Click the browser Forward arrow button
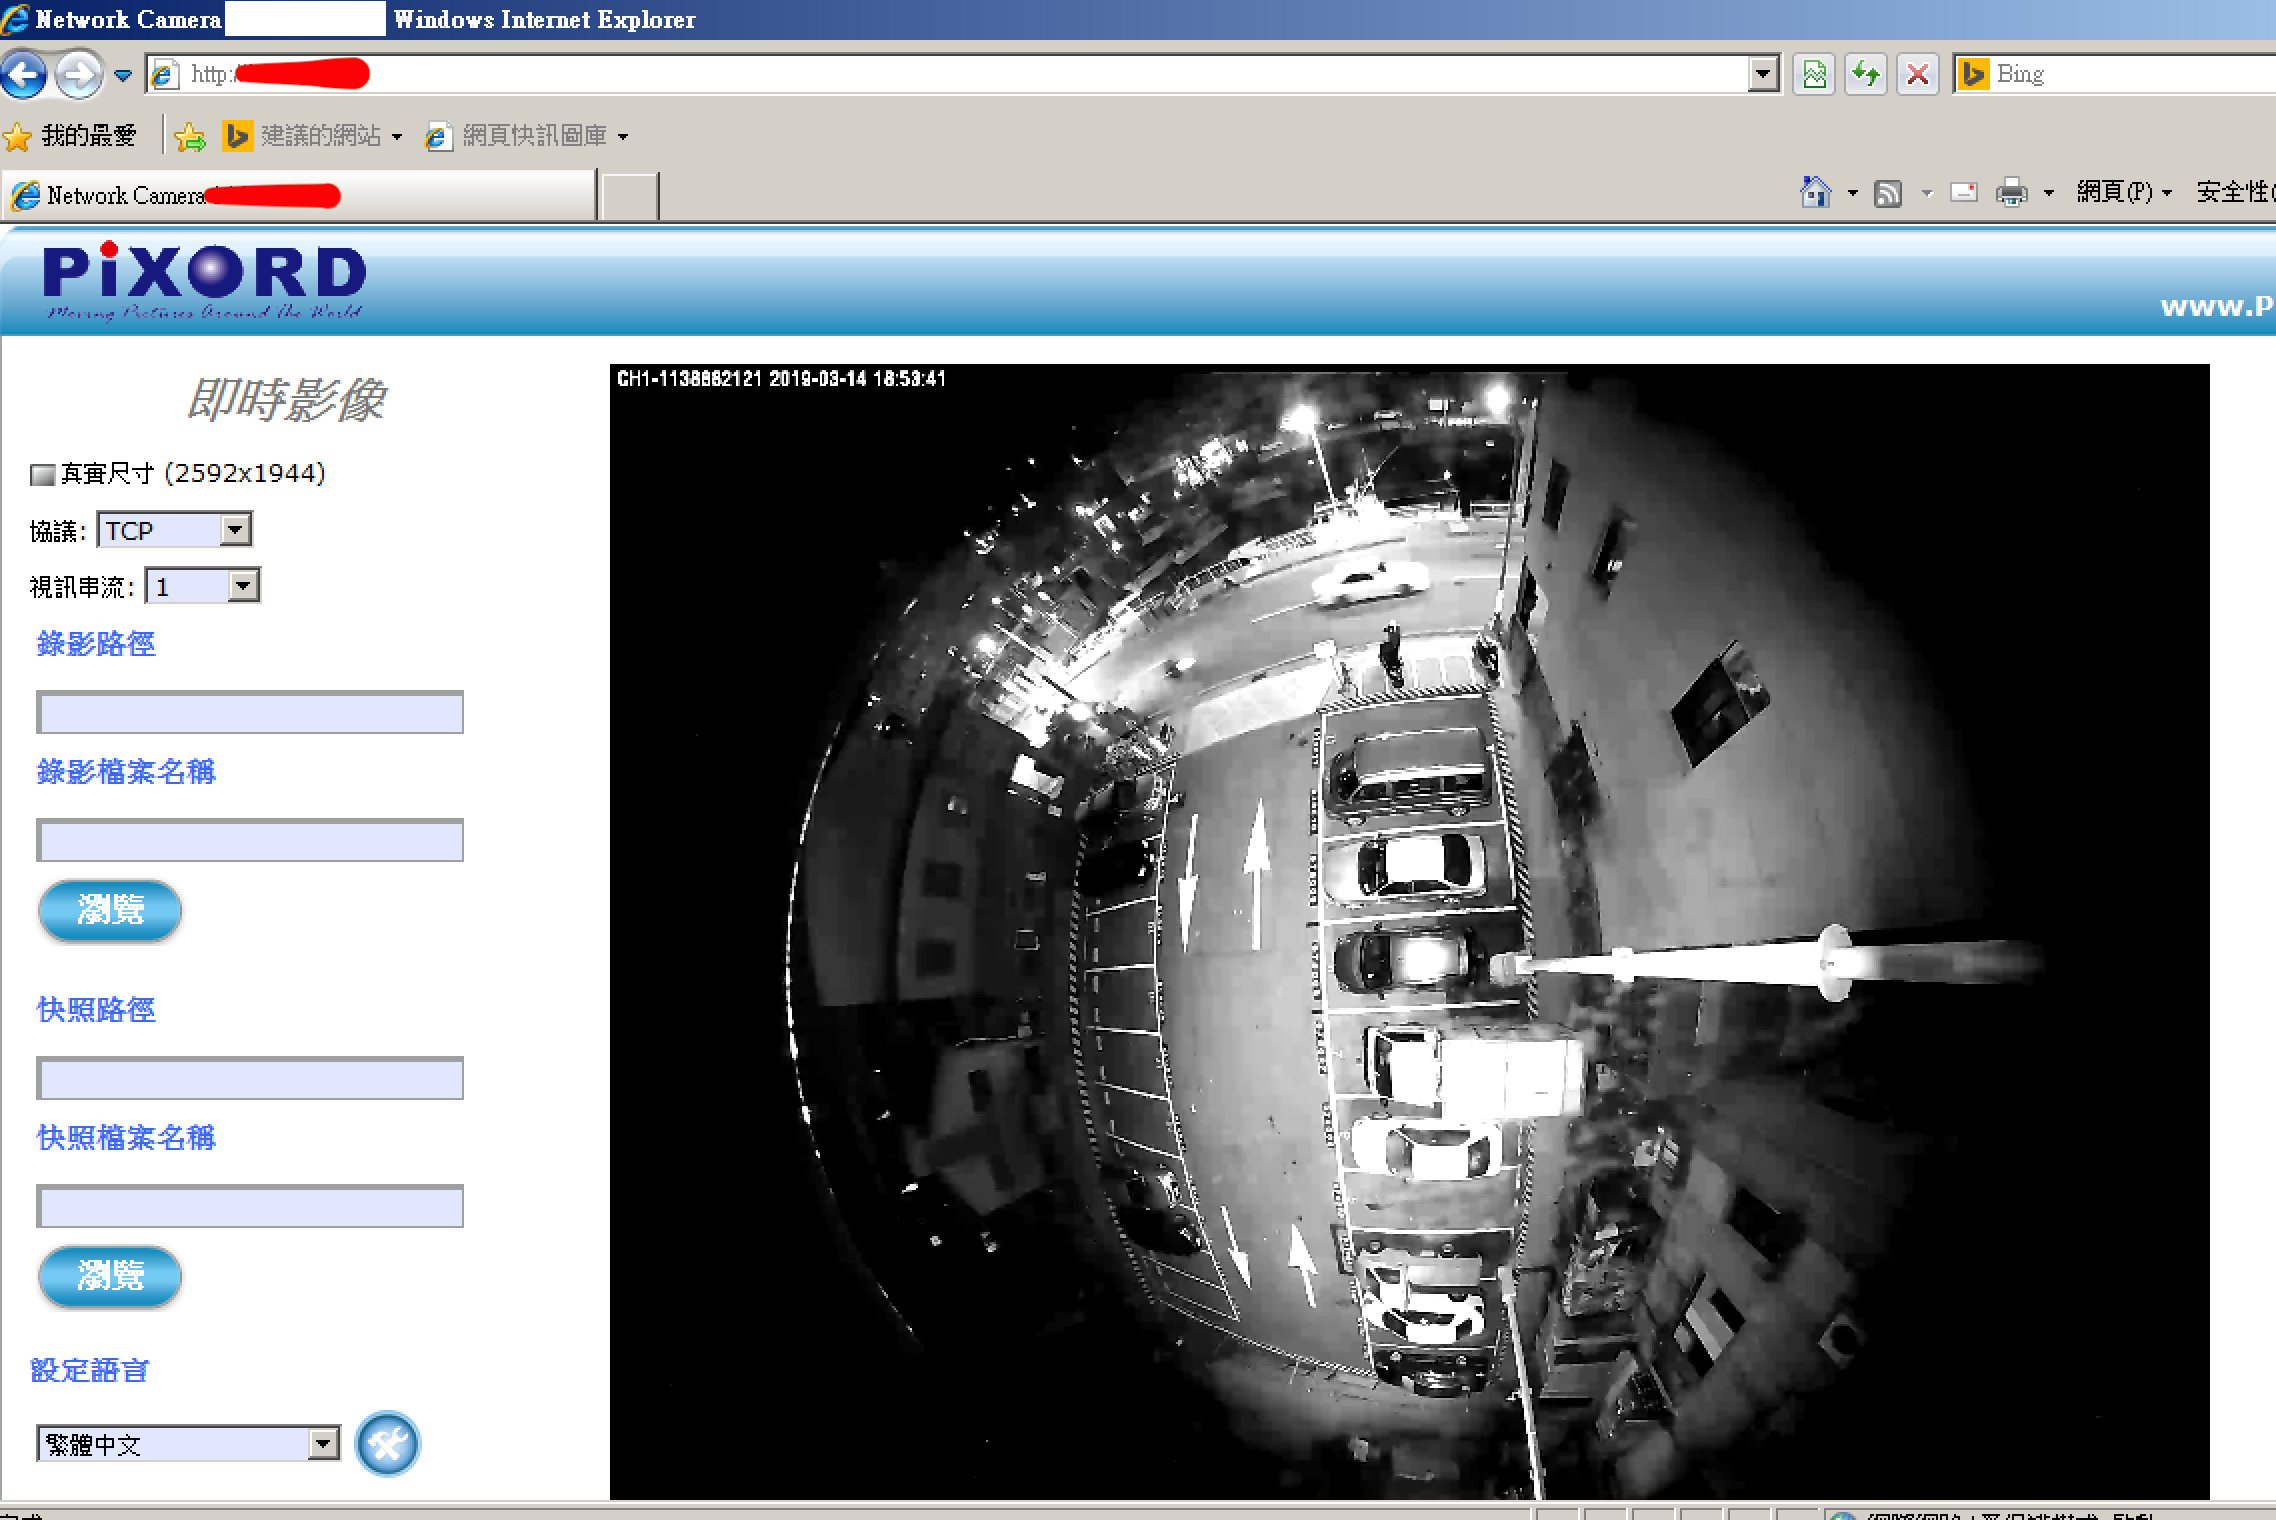 [78, 75]
